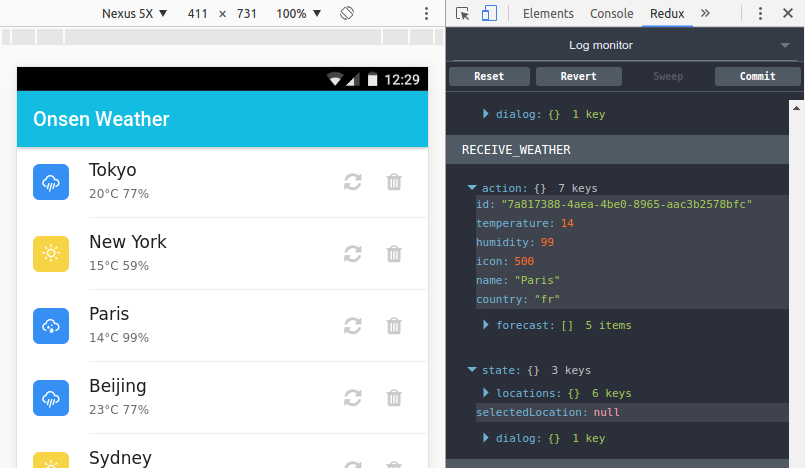This screenshot has height=468, width=805.
Task: Open the New York location entry
Action: pyautogui.click(x=222, y=254)
